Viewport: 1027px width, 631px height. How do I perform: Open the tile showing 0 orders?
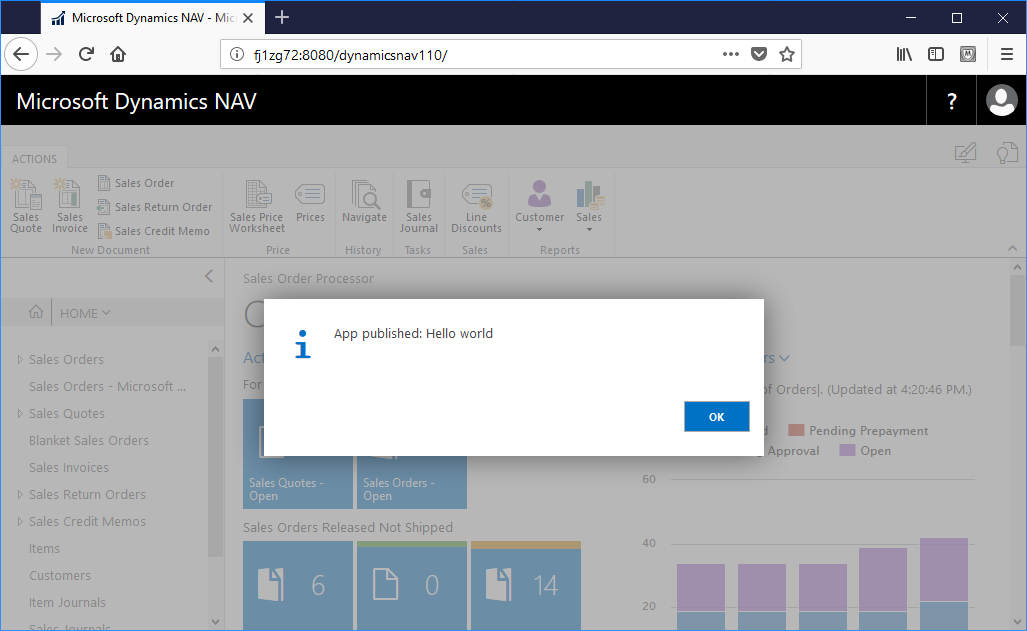pyautogui.click(x=412, y=586)
